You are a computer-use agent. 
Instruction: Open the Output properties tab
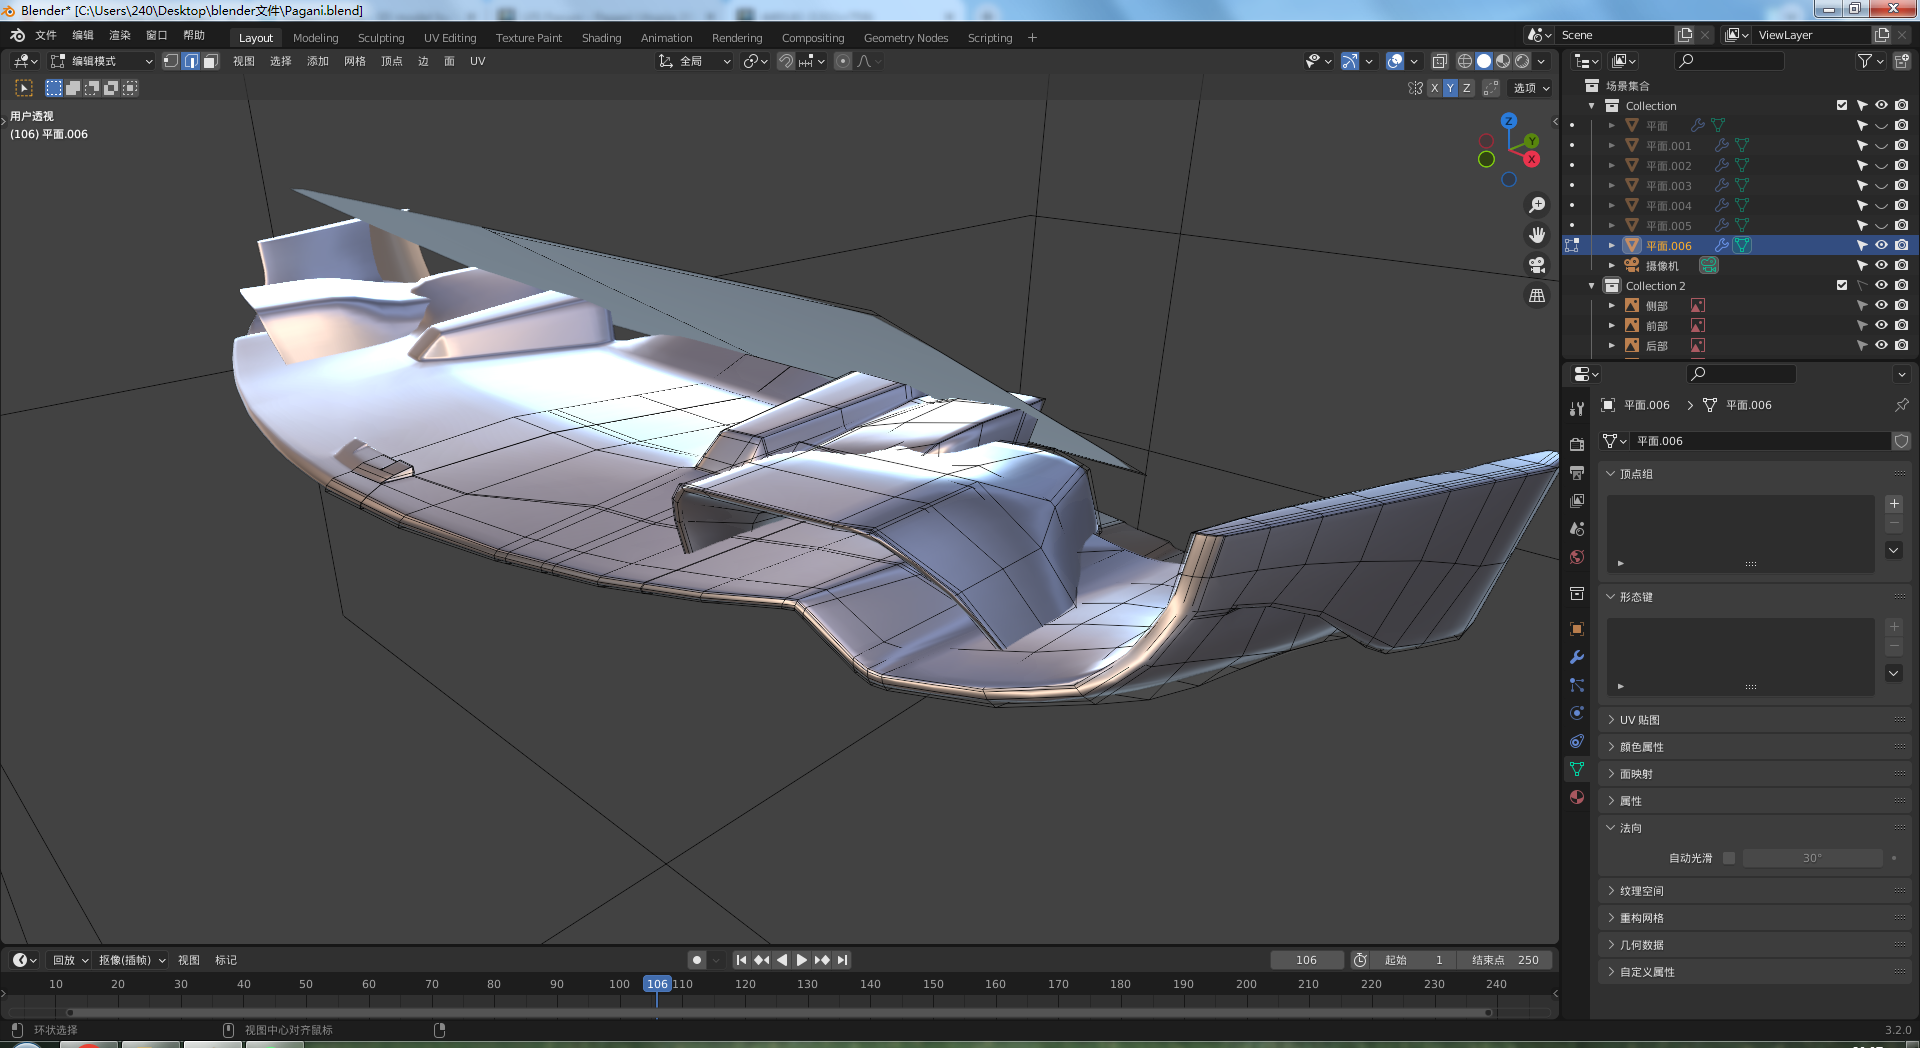(1577, 472)
